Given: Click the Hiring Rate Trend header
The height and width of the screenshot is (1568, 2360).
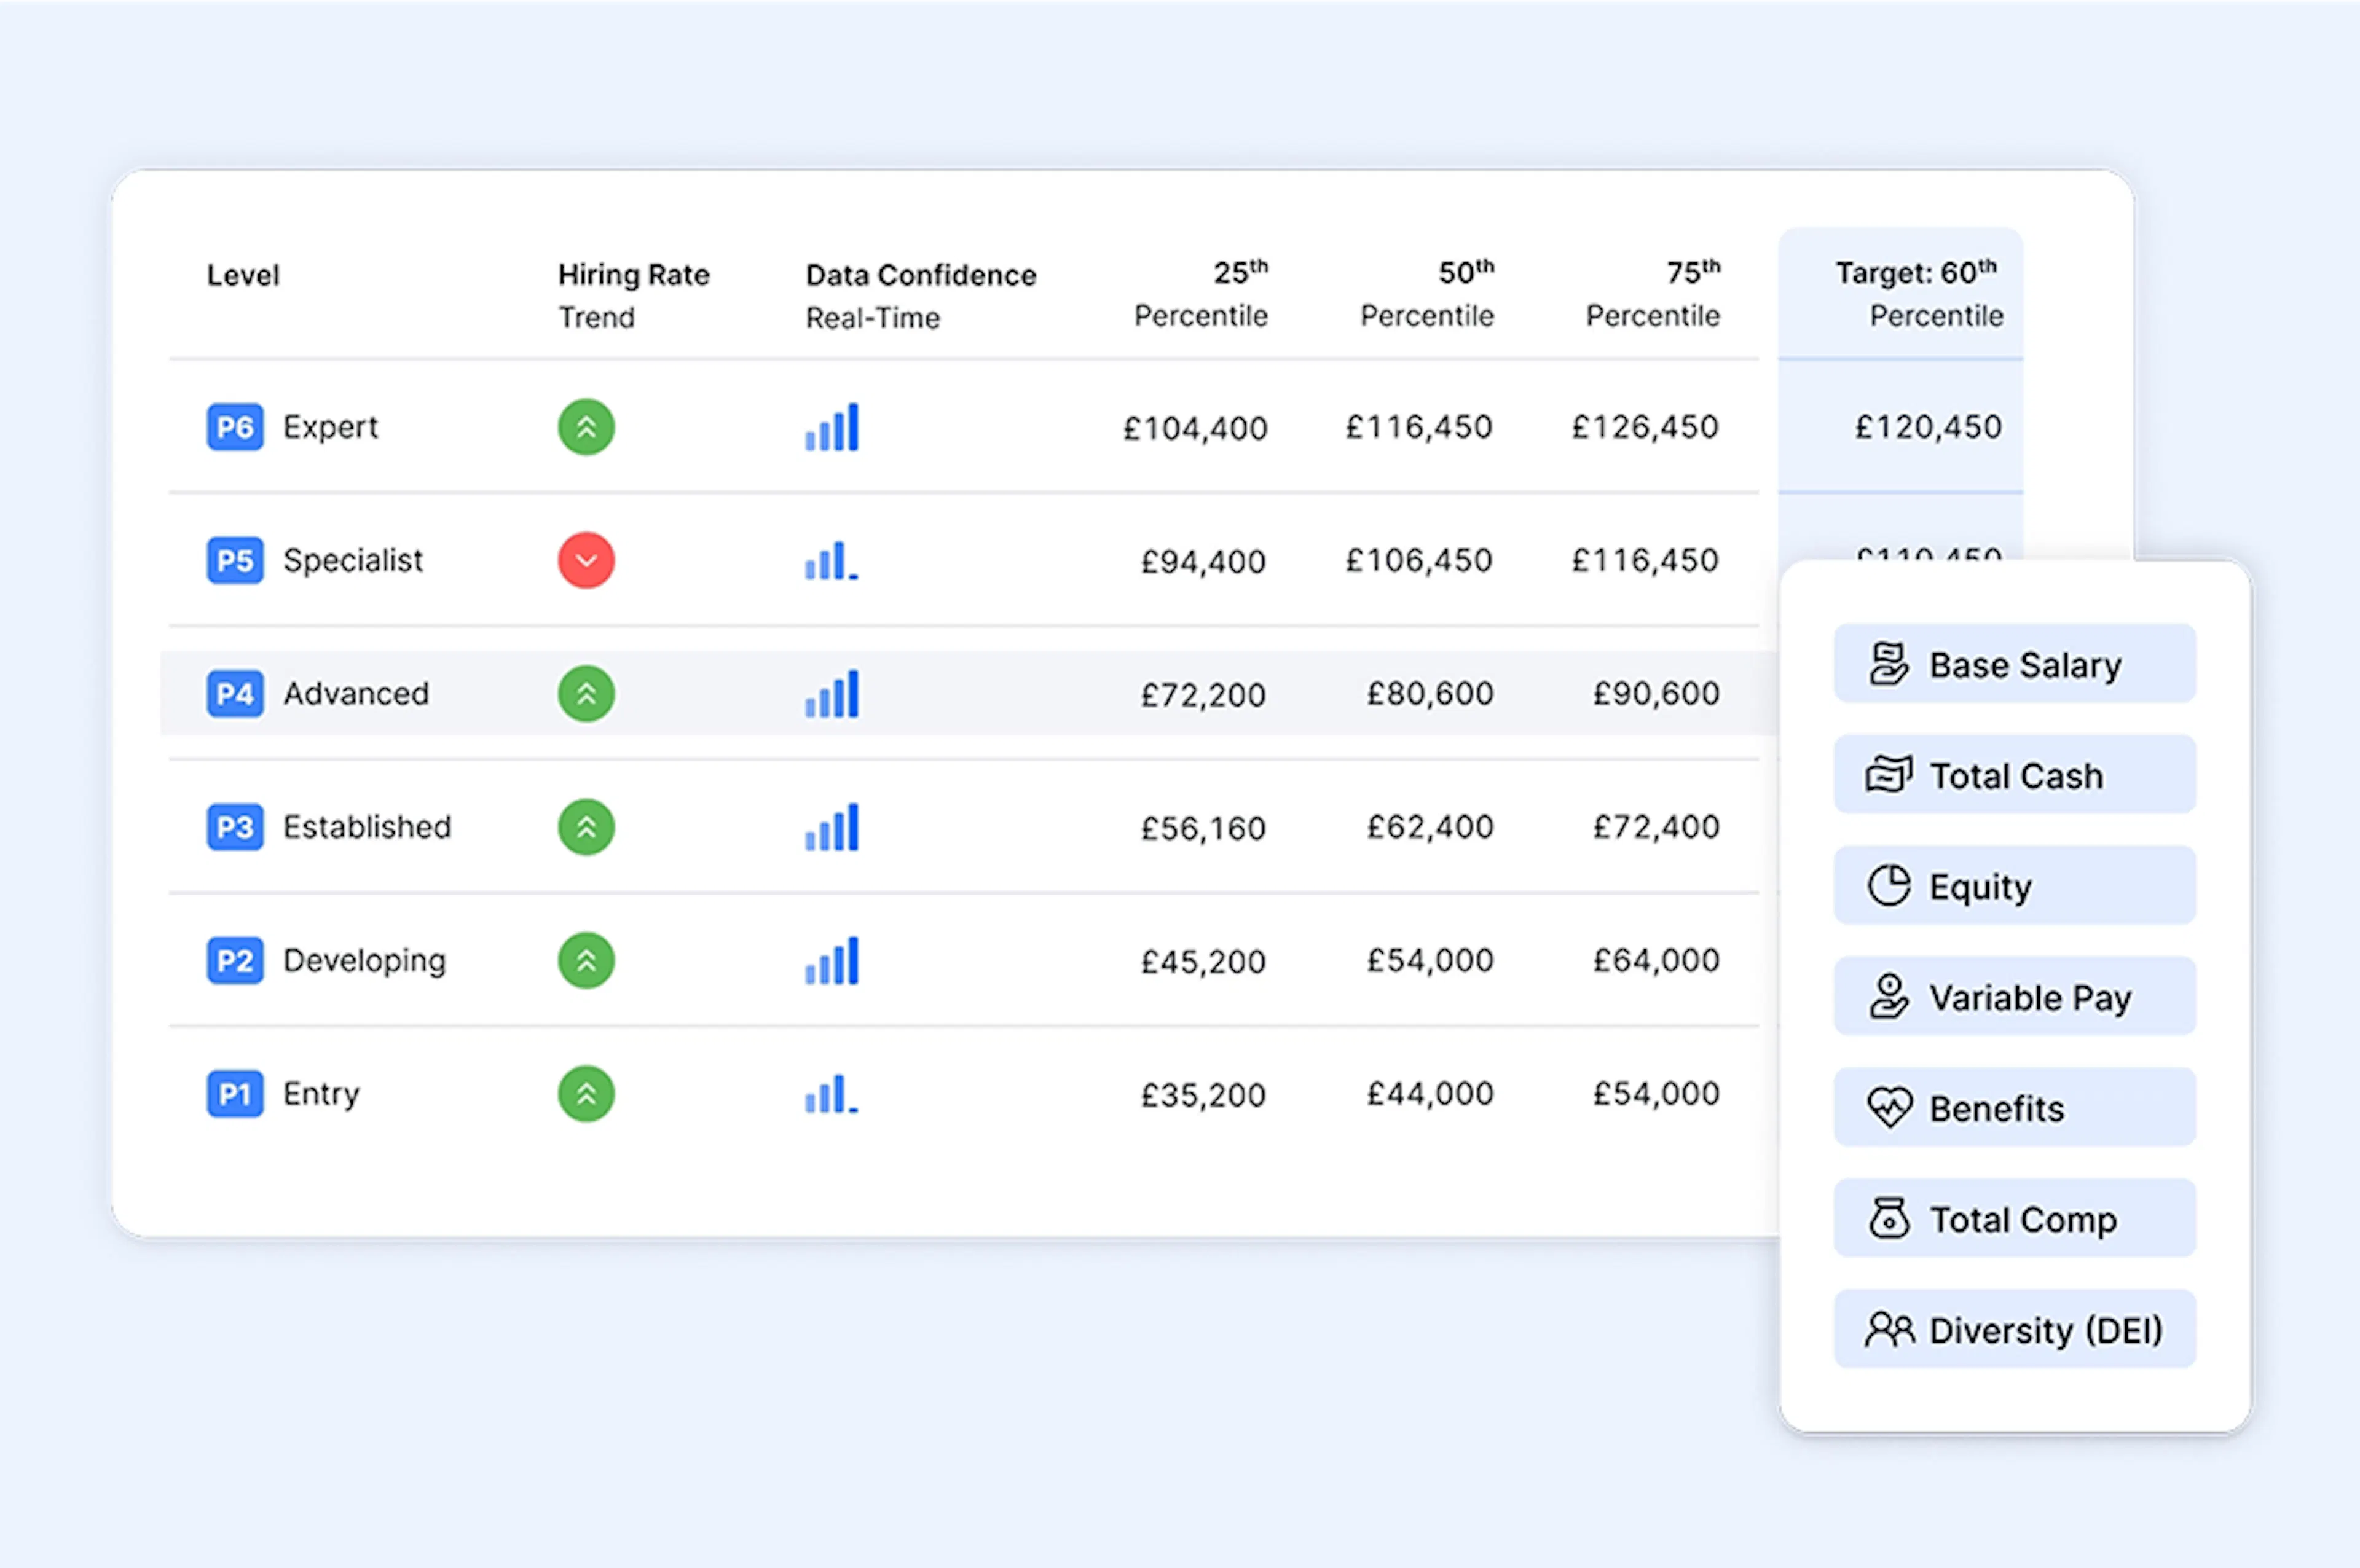Looking at the screenshot, I should click(x=633, y=295).
